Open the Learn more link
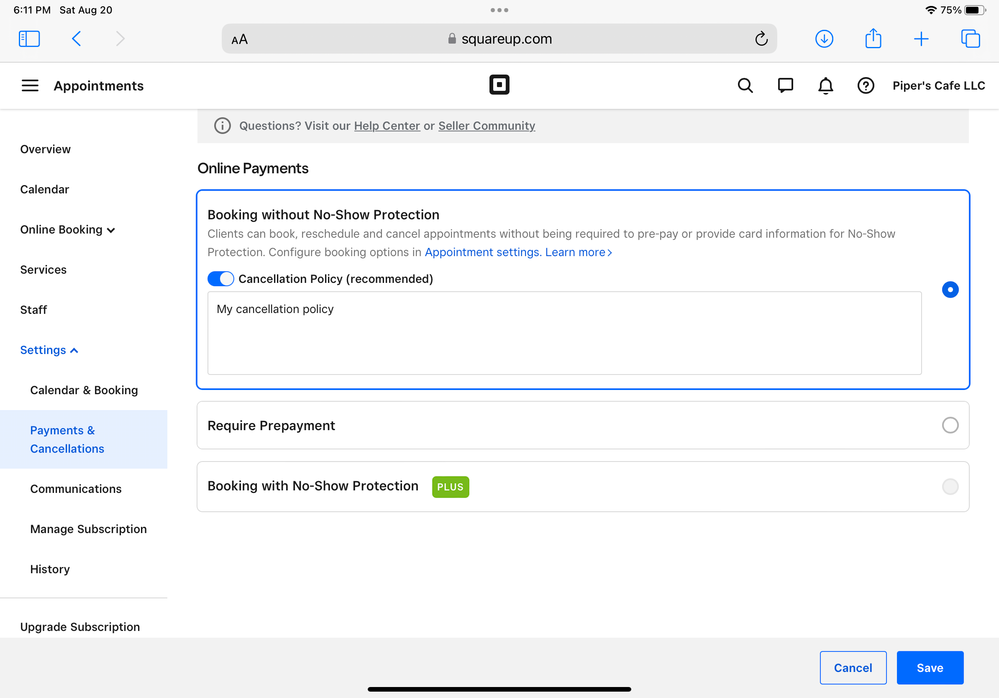This screenshot has height=698, width=999. coord(578,252)
